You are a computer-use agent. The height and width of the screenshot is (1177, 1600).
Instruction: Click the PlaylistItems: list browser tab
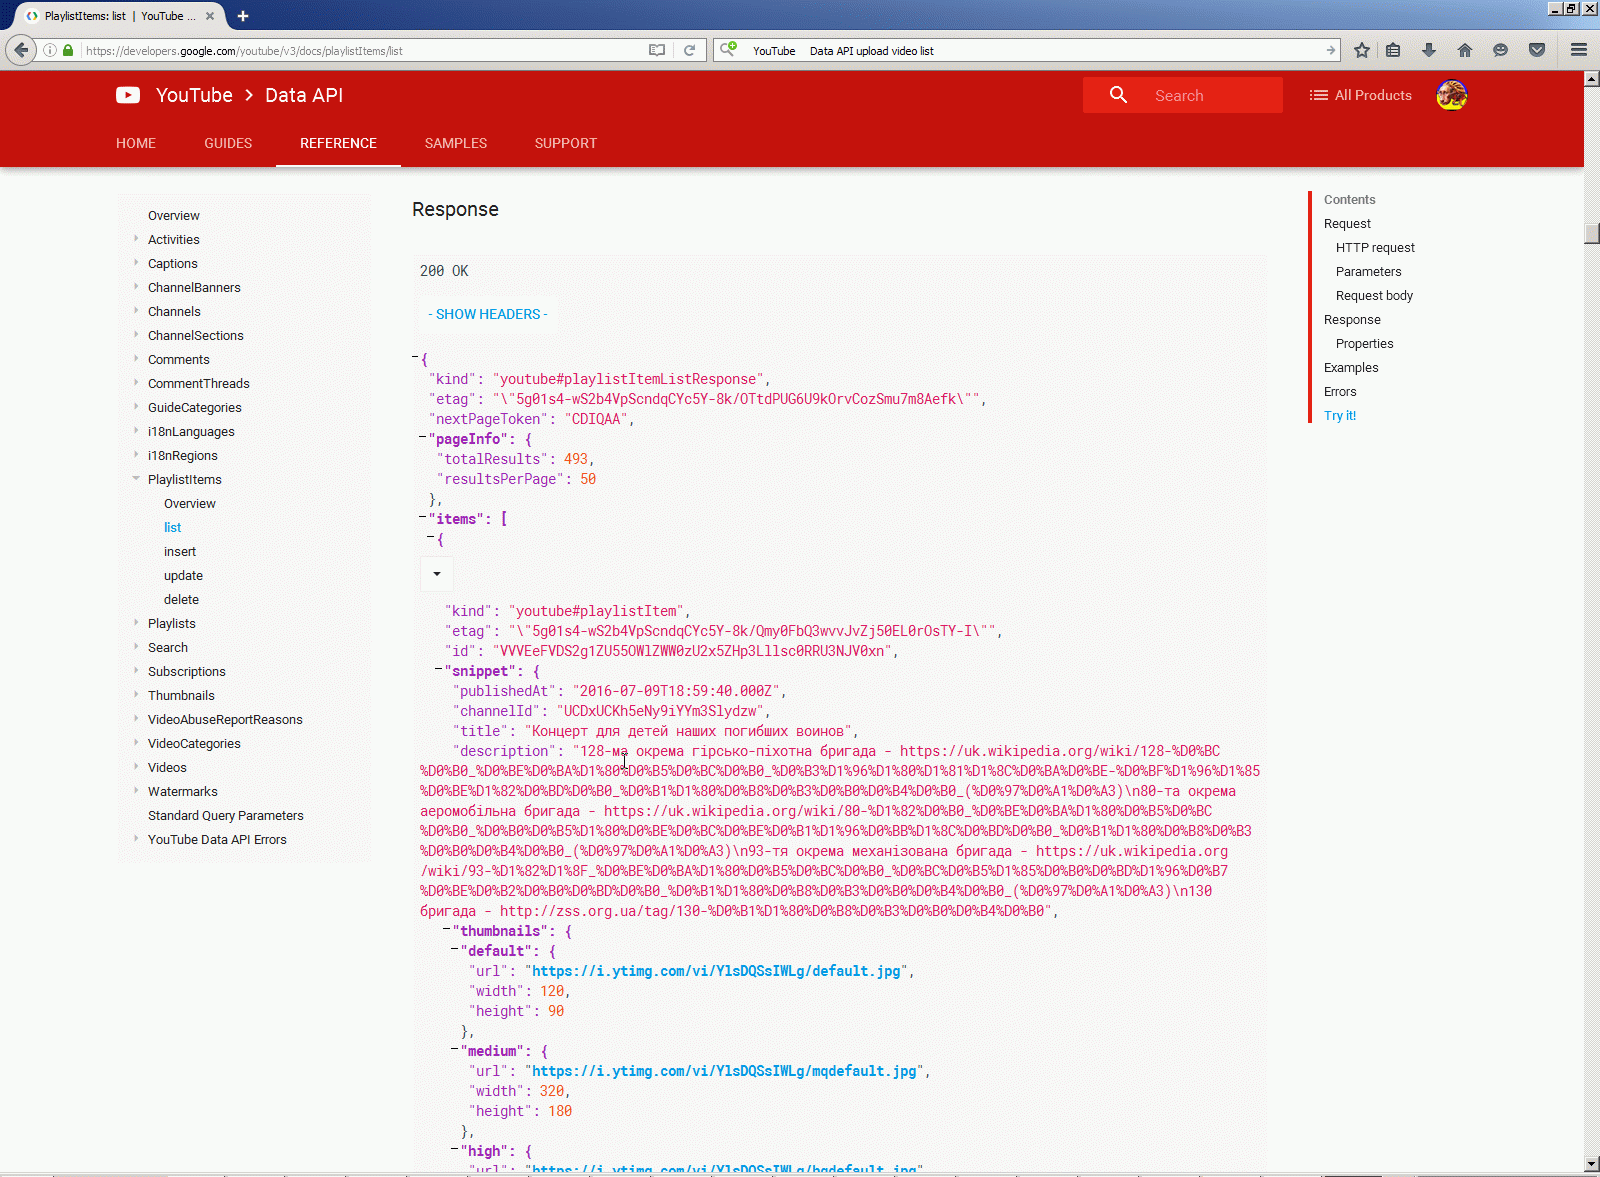pyautogui.click(x=121, y=16)
